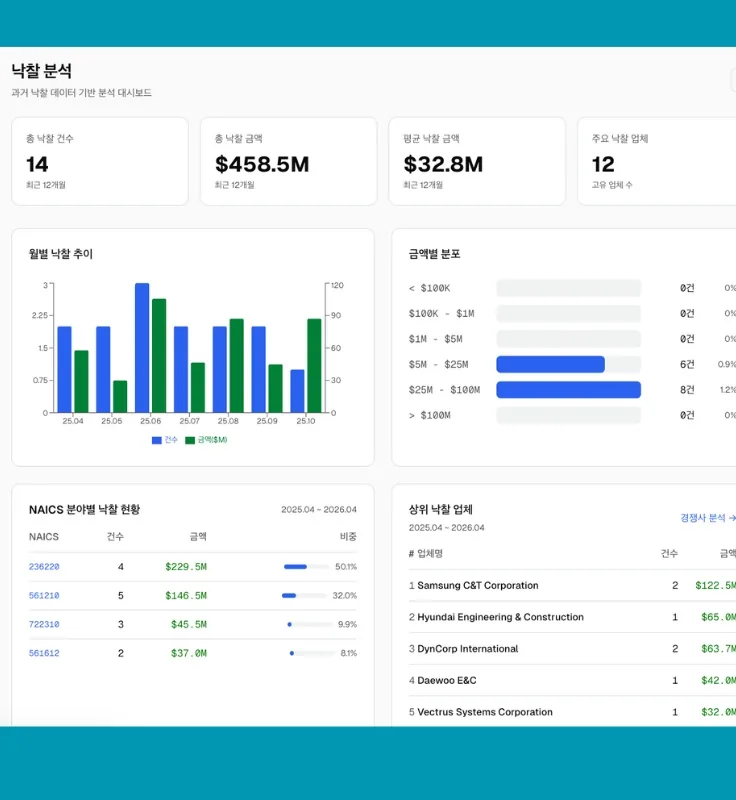Select the 평균 낙찰 금액 $32.8M card
The width and height of the screenshot is (736, 800).
coord(477,161)
